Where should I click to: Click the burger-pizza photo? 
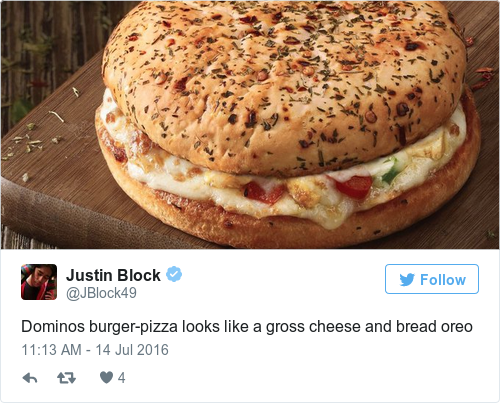pyautogui.click(x=250, y=125)
